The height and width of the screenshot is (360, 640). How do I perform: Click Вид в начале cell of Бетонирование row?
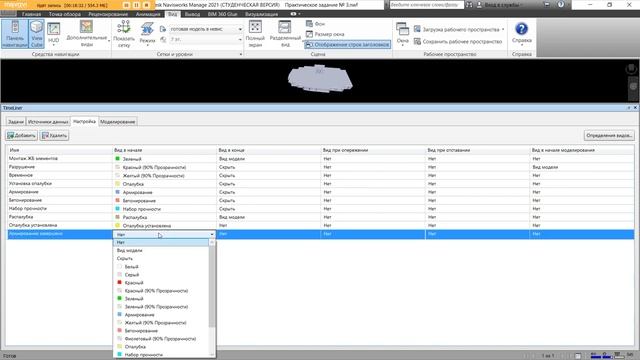click(x=164, y=200)
